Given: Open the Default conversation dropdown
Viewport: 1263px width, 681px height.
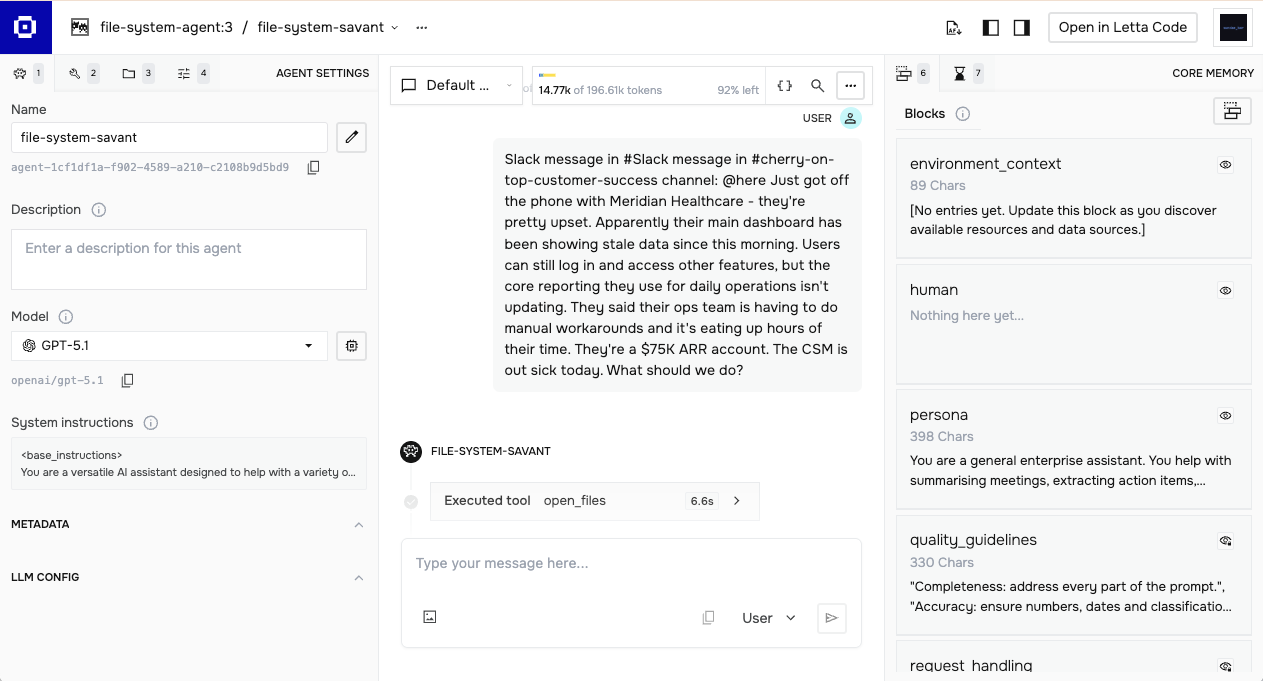Looking at the screenshot, I should [456, 85].
